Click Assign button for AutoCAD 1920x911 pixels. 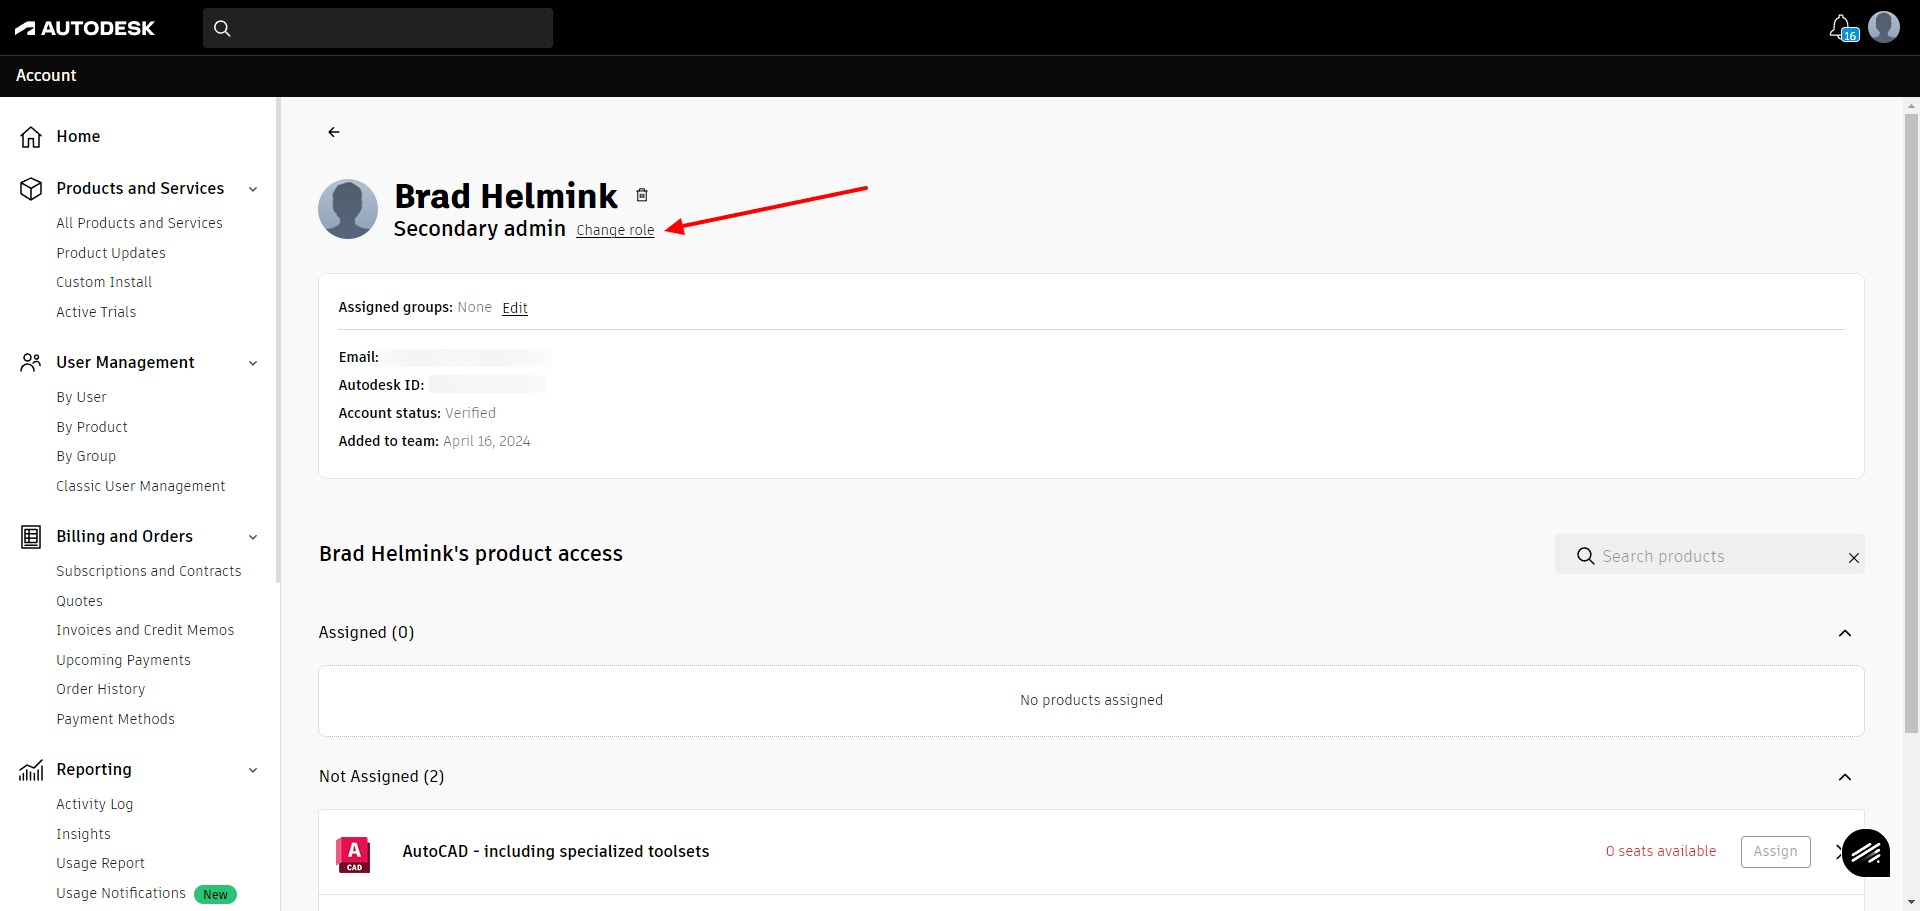1775,852
